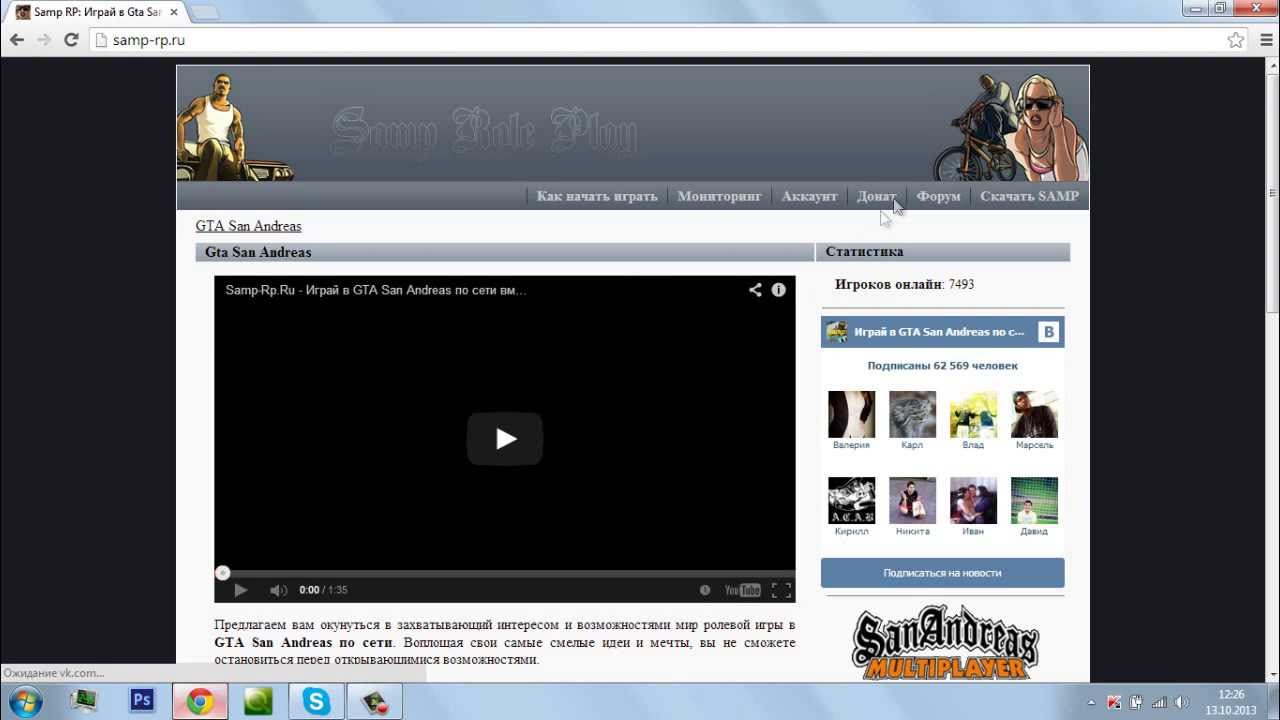The height and width of the screenshot is (720, 1280).
Task: Open Давид's profile thumbnail
Action: 1034,500
